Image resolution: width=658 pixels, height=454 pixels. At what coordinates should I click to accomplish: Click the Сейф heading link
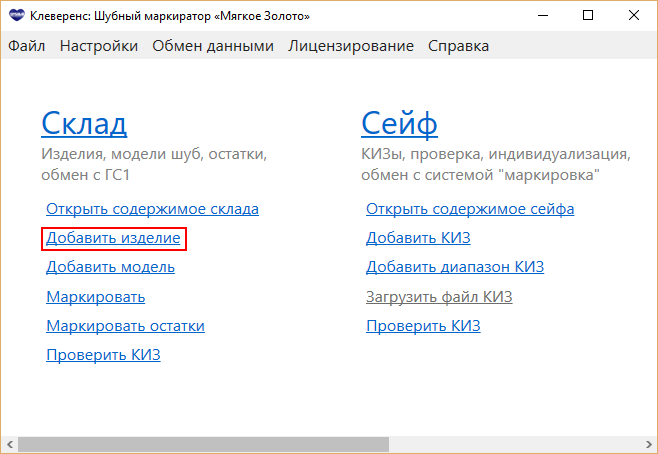tap(399, 123)
